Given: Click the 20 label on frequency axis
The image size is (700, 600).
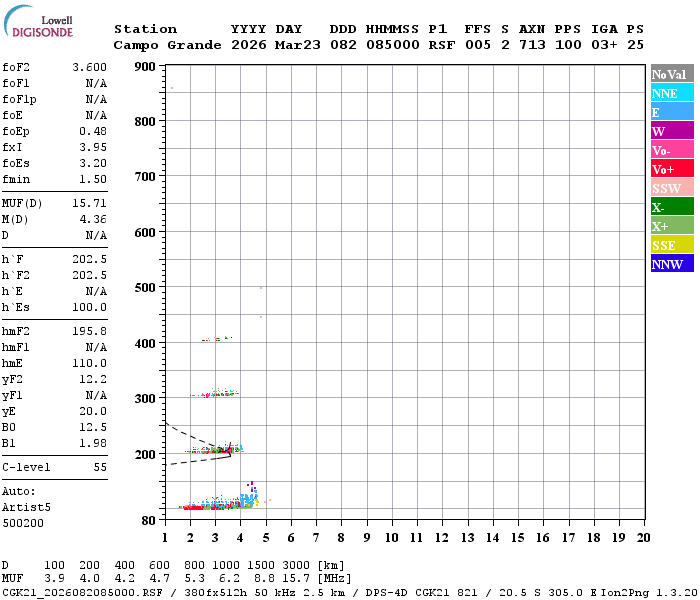Looking at the screenshot, I should coord(644,537).
